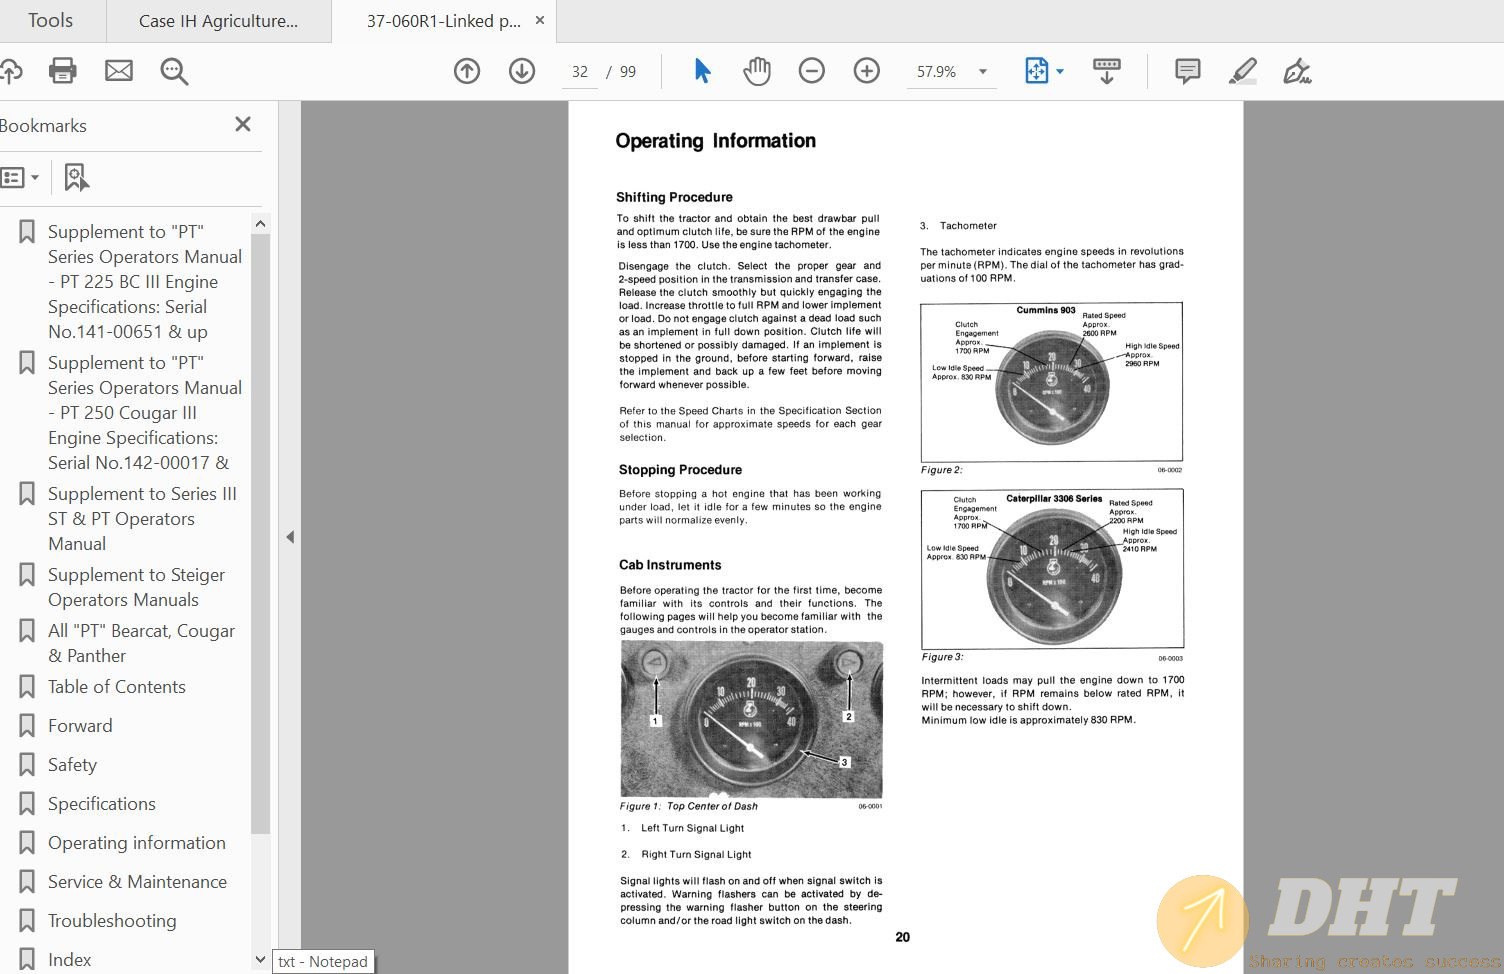Viewport: 1504px width, 974px height.
Task: Go to Table of Contents bookmark
Action: tap(117, 687)
